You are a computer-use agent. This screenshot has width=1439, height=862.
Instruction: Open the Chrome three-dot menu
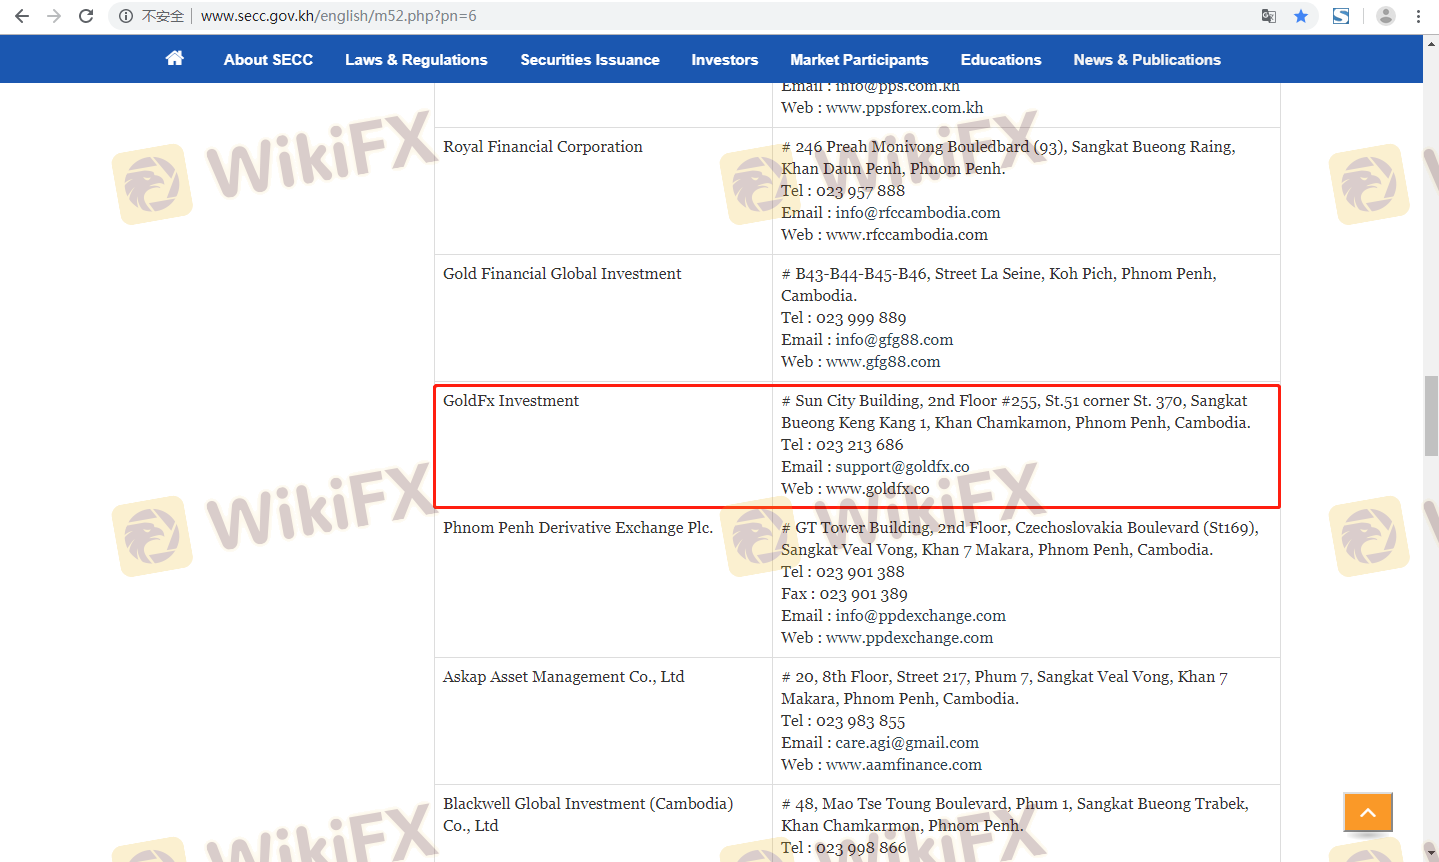(1418, 16)
